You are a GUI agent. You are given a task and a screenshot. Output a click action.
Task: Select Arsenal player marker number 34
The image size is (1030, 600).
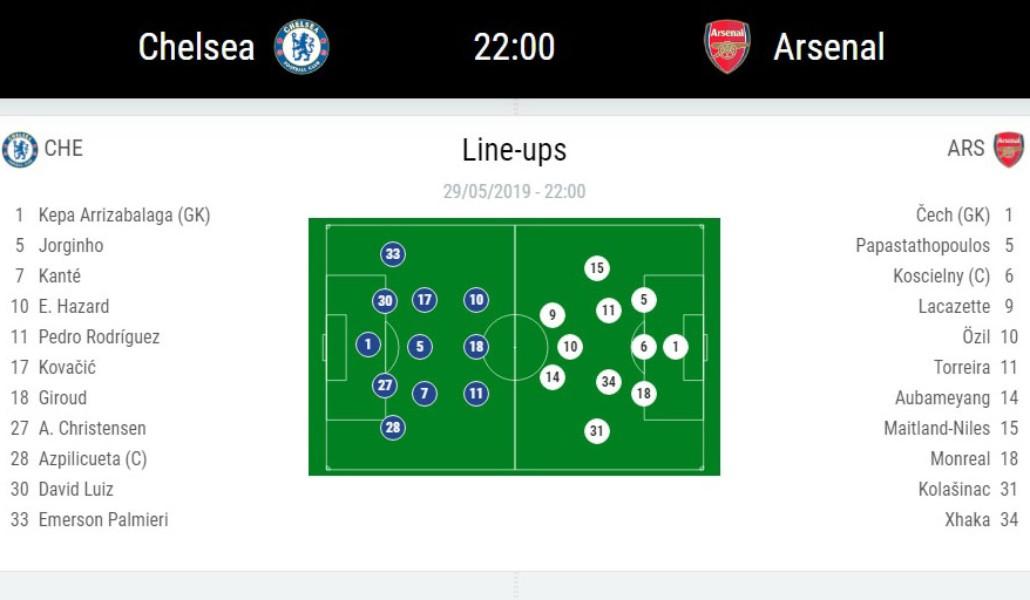point(609,381)
